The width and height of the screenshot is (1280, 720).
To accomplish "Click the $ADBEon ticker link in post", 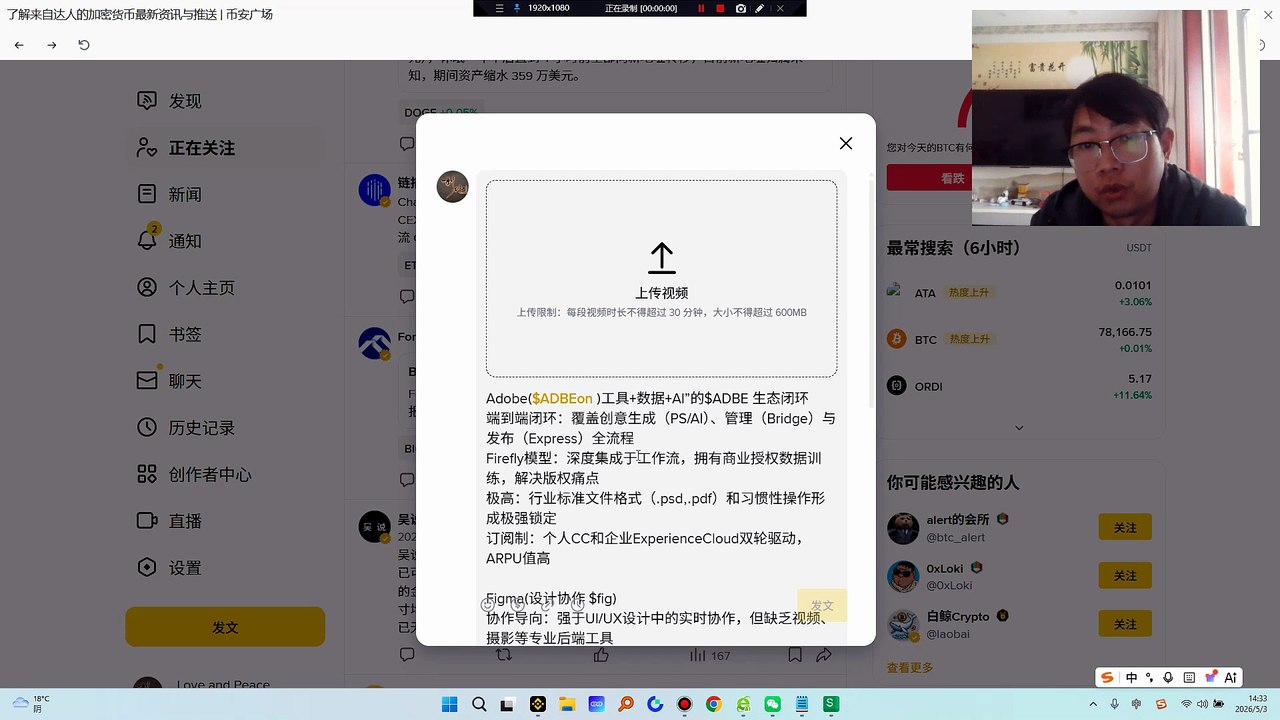I will pyautogui.click(x=562, y=399).
